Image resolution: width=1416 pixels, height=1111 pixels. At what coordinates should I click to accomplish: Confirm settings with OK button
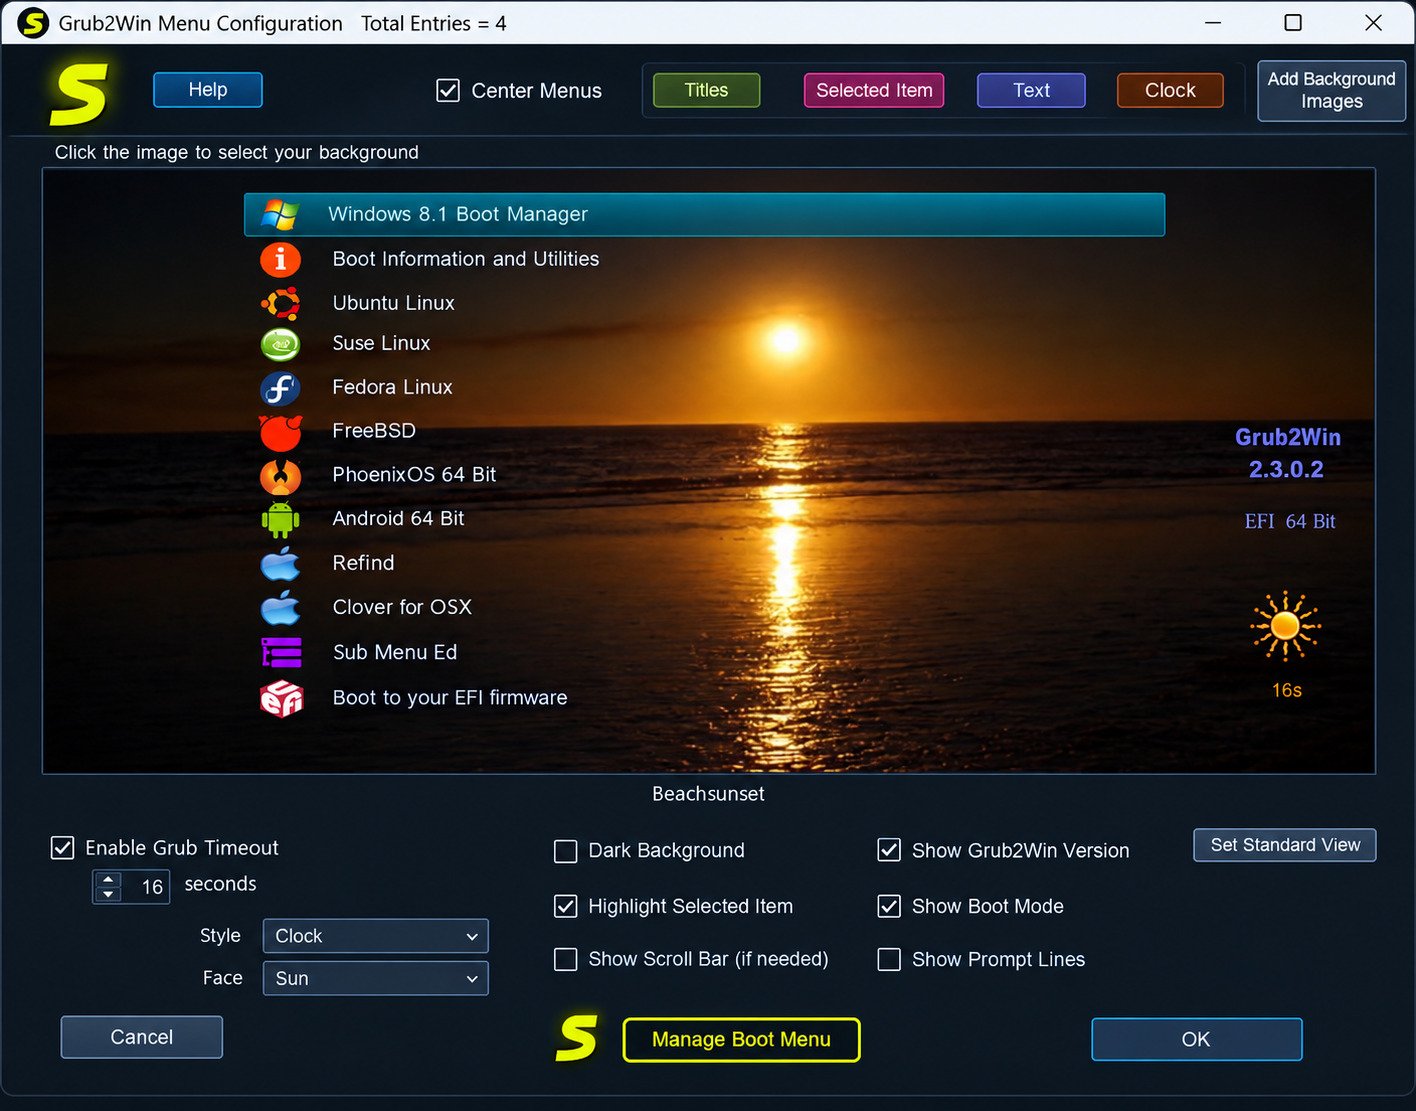coord(1196,1039)
